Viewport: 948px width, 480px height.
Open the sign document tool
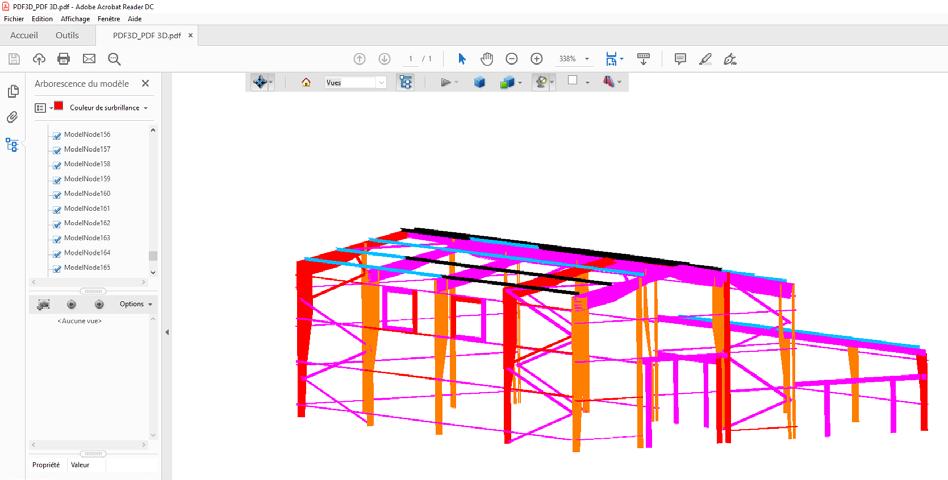click(x=730, y=59)
